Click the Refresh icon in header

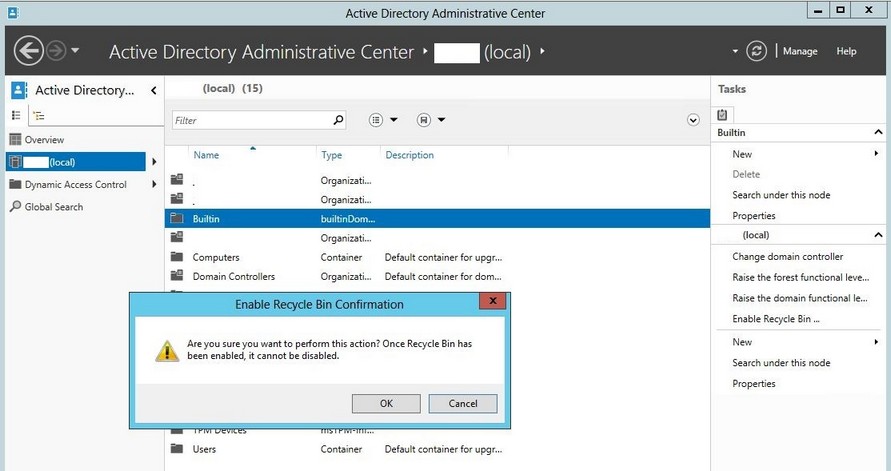point(756,51)
